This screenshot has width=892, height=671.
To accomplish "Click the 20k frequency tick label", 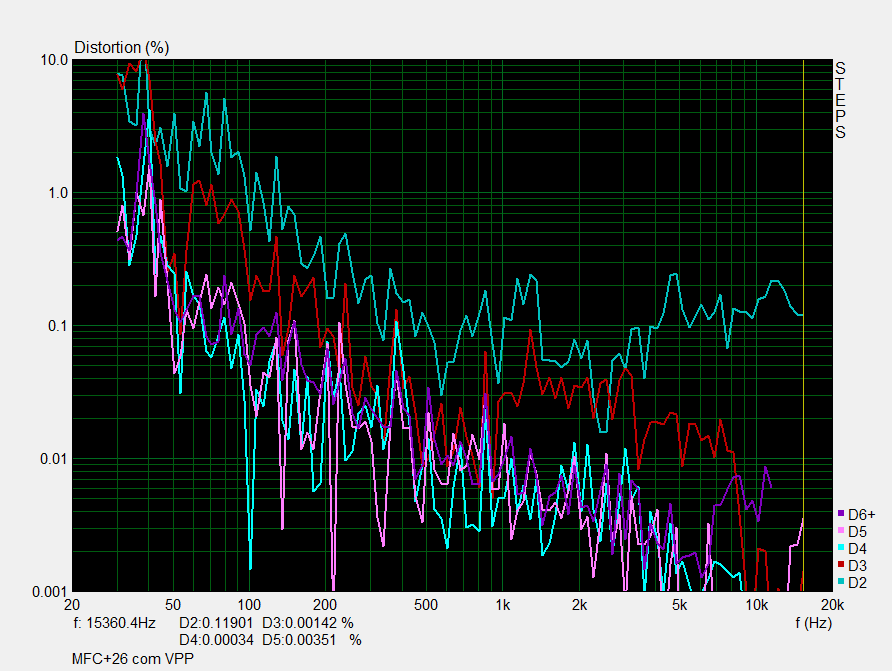I will coord(833,605).
